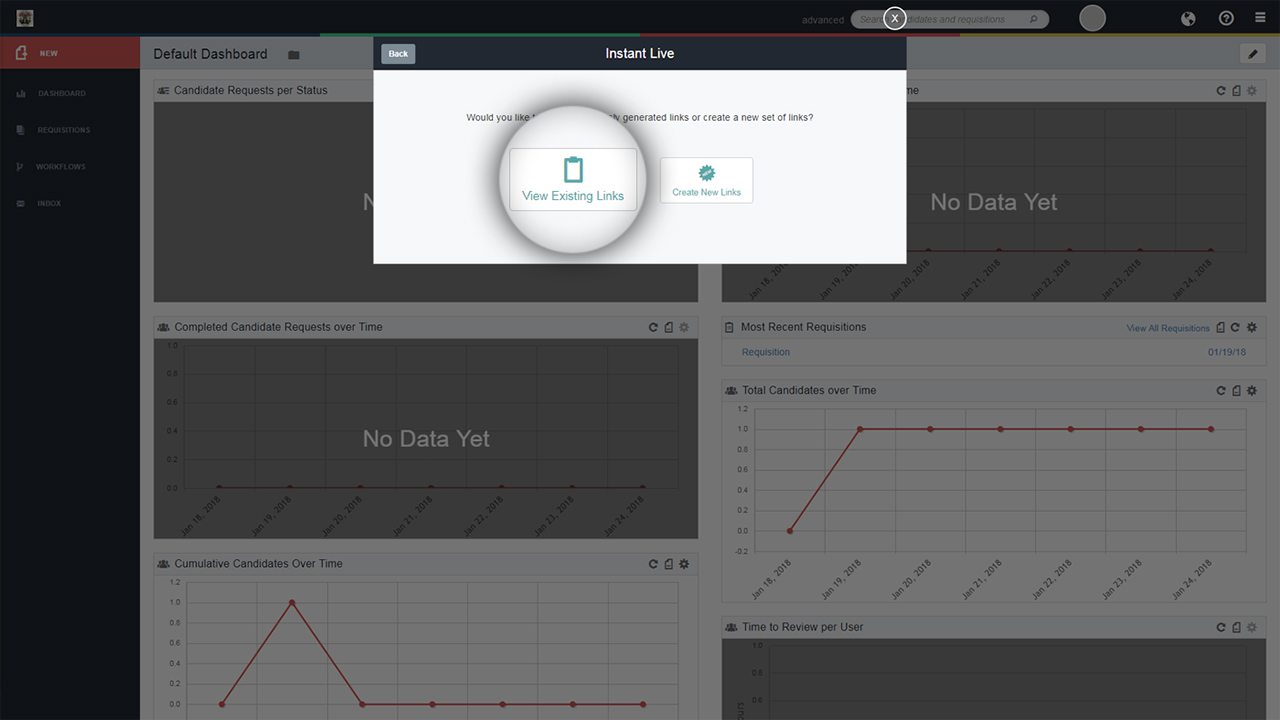Refresh the Total Candidates over Time widget
The height and width of the screenshot is (720, 1280).
coord(1221,391)
